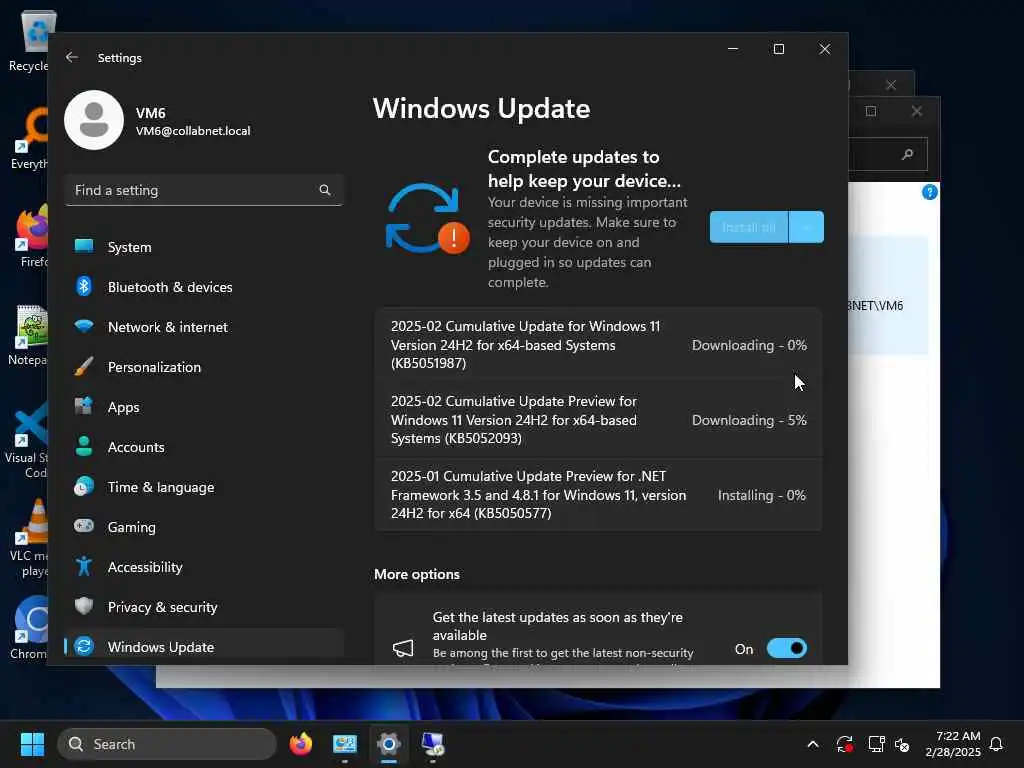1024x768 pixels.
Task: Open Accessibility settings
Action: [x=204, y=567]
